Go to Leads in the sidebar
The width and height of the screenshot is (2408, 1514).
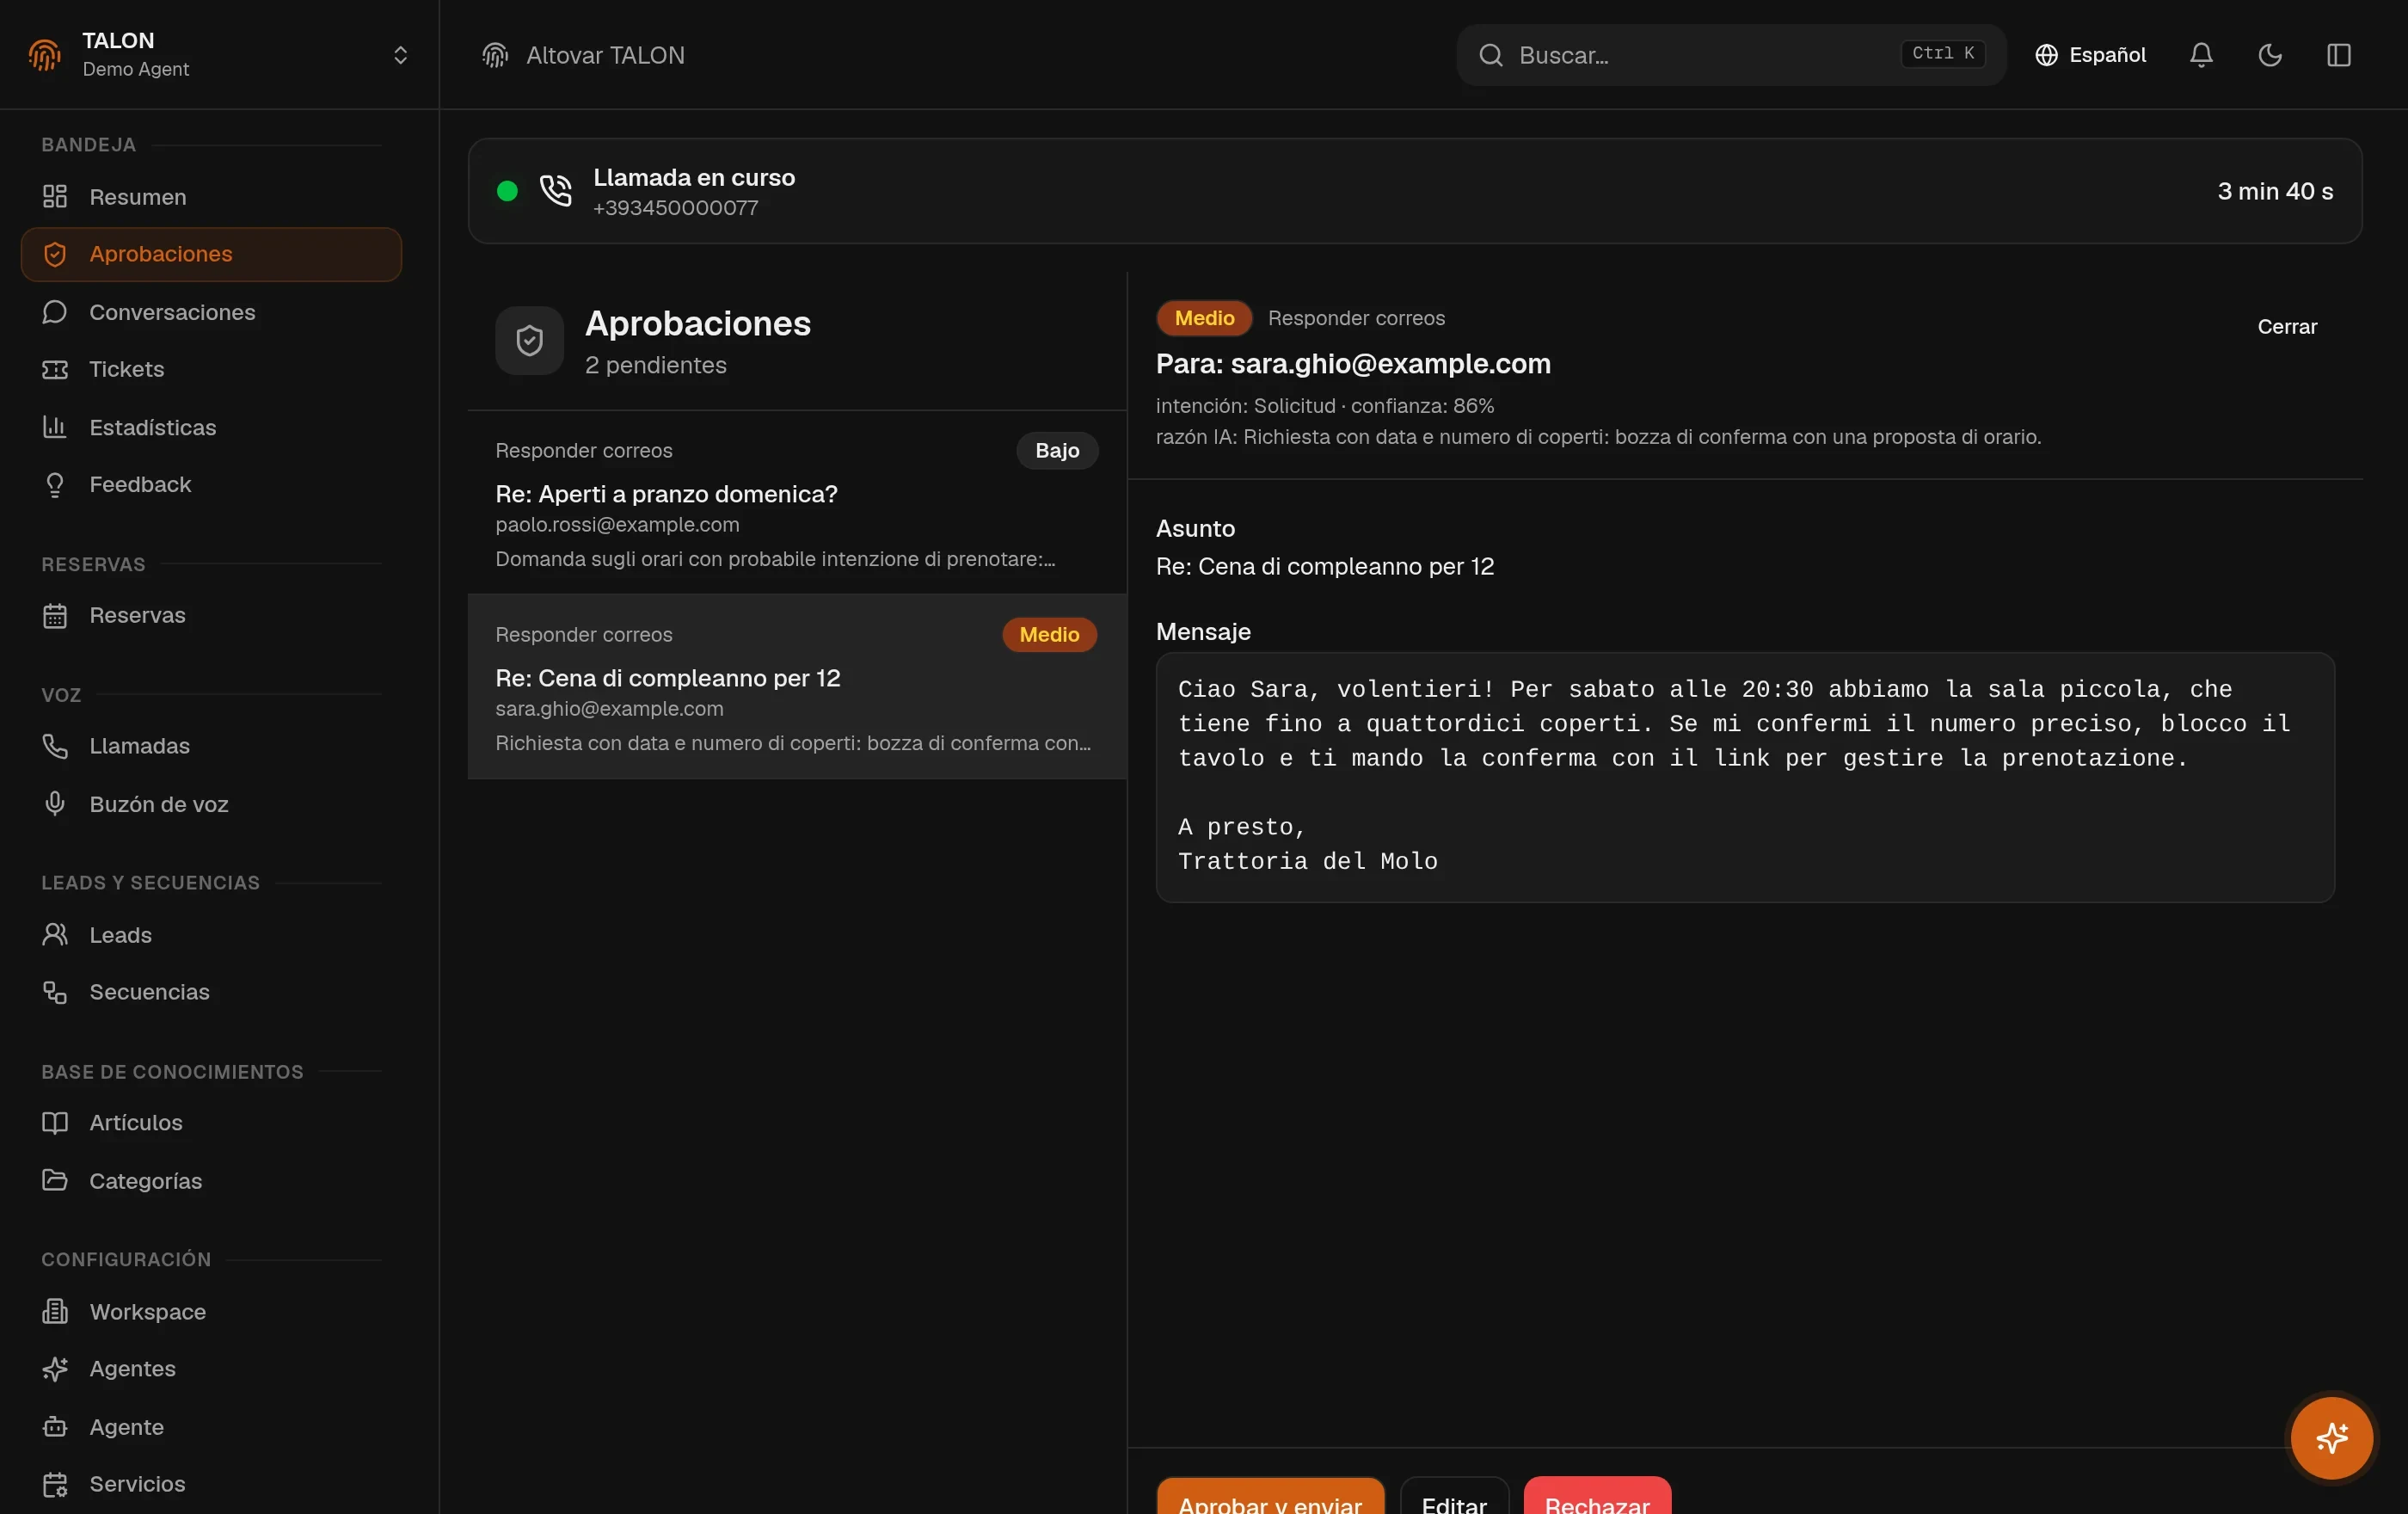pos(211,934)
